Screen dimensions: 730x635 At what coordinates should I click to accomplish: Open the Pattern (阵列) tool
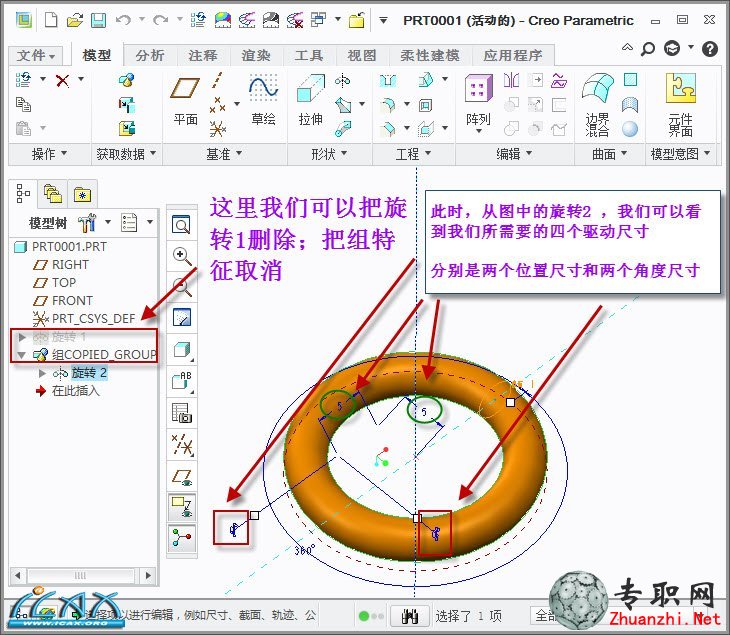pyautogui.click(x=479, y=103)
